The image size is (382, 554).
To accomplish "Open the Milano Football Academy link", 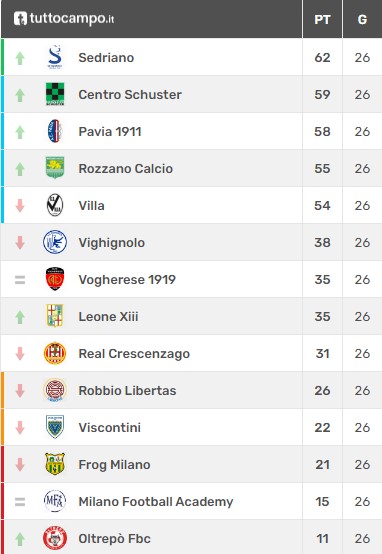I will tap(156, 501).
